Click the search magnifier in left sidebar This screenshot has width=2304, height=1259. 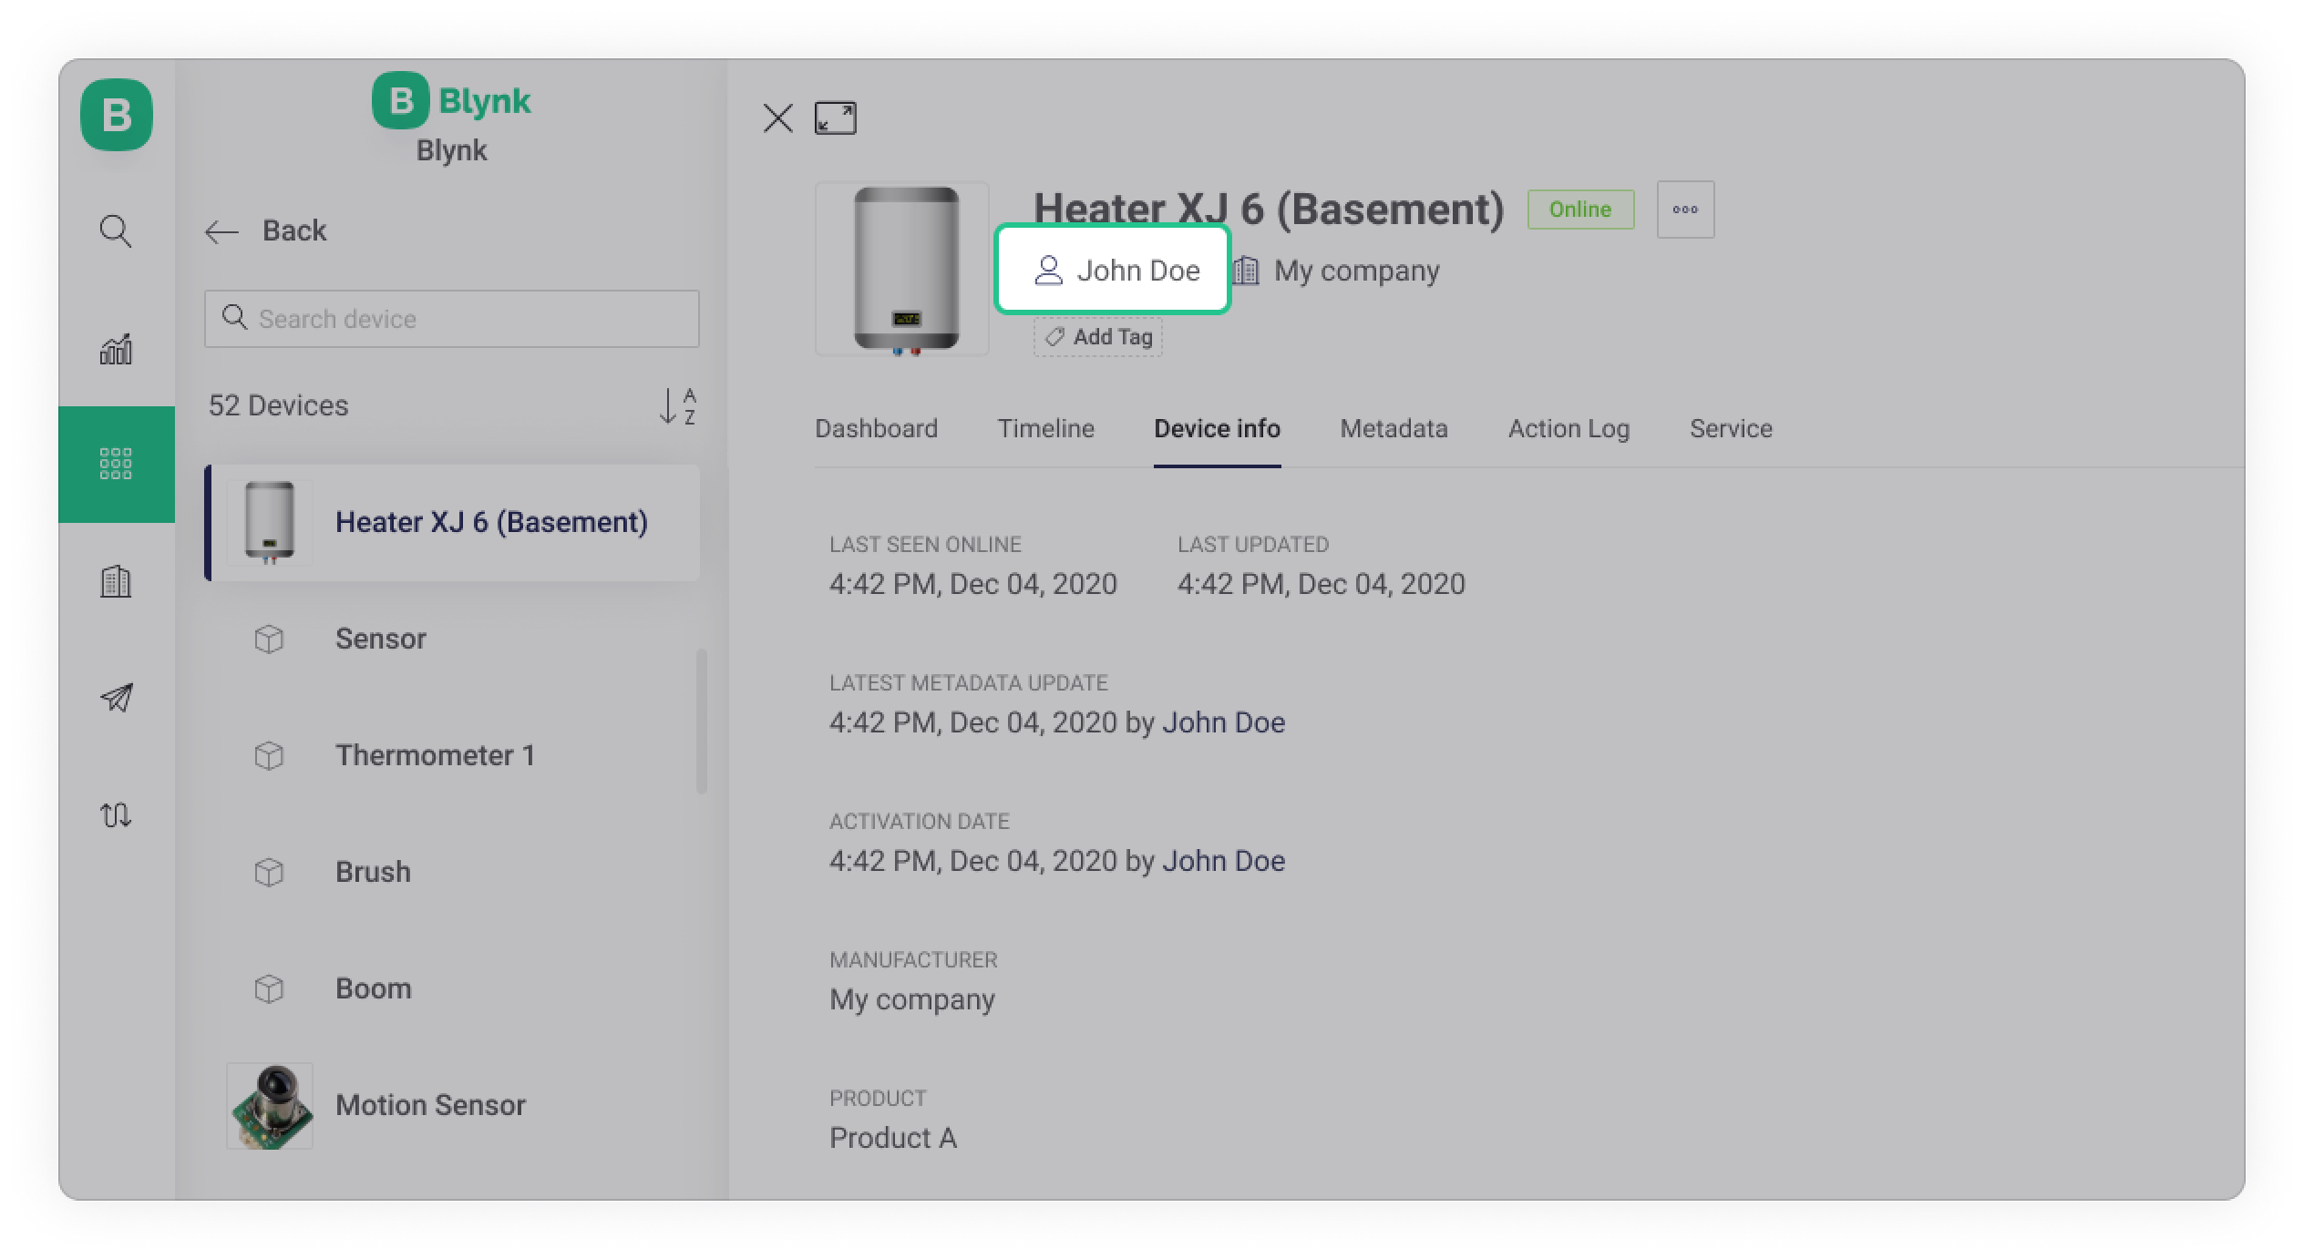tap(116, 231)
